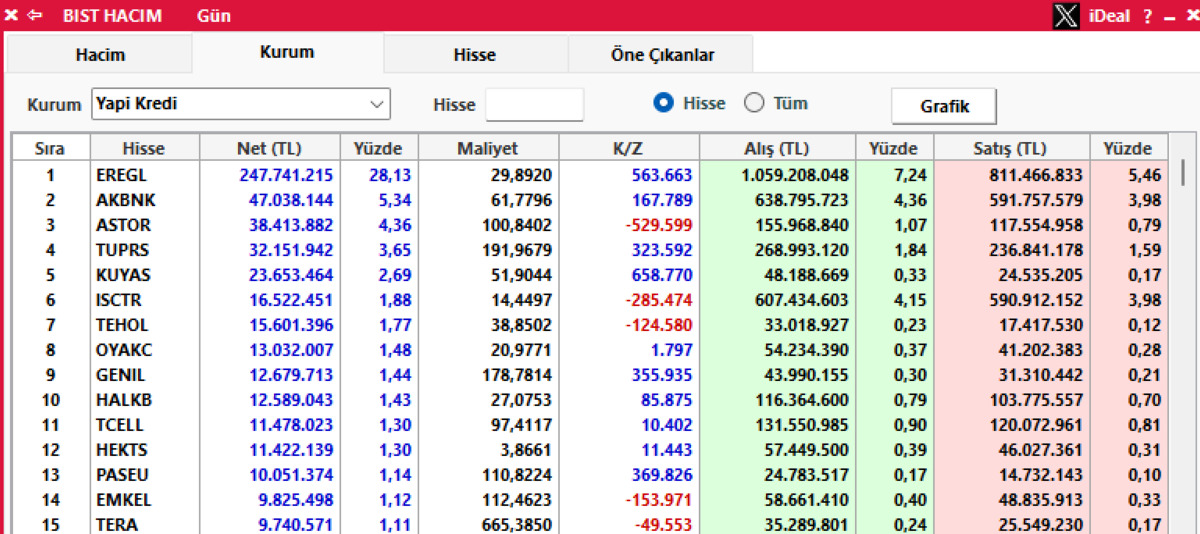Click the iDeal label in title bar
Image resolution: width=1200 pixels, height=534 pixels.
tap(1110, 16)
